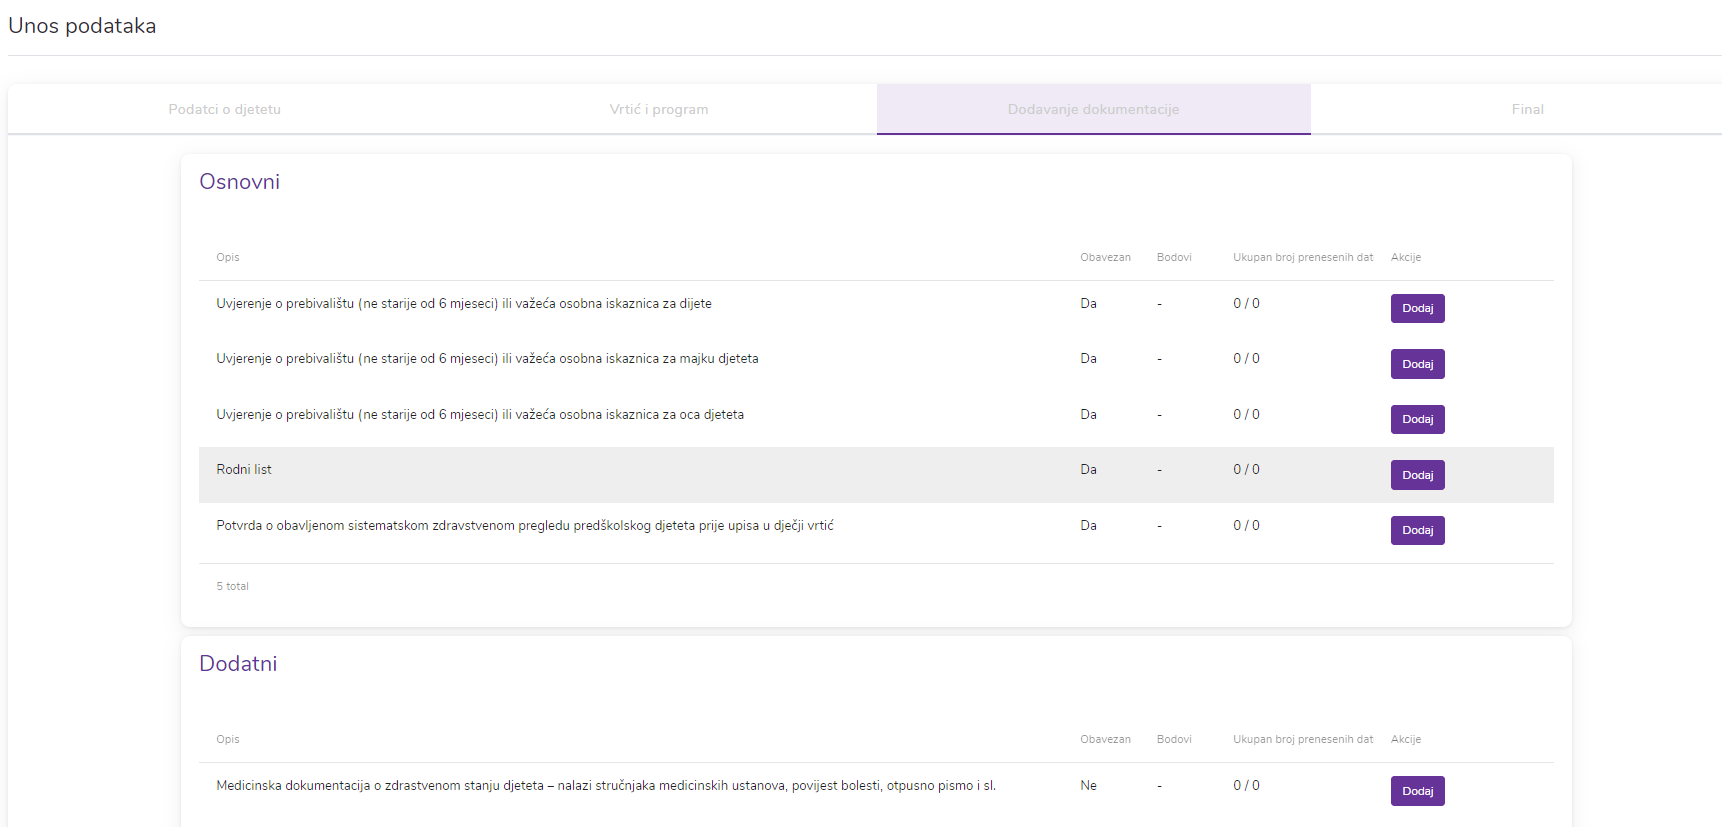This screenshot has height=827, width=1722.
Task: Click Ukupan broj prenesenih header in Osnovni table
Action: 1302,258
